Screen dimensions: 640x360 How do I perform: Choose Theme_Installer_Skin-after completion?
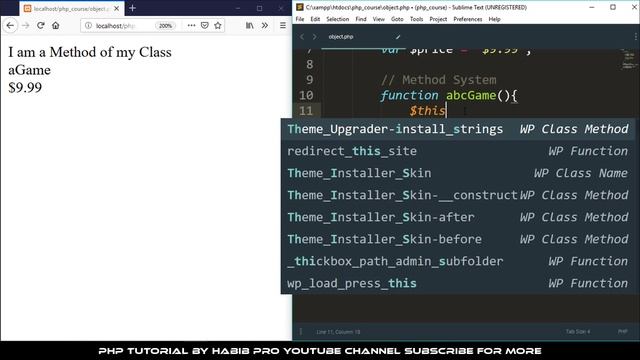coord(458,218)
